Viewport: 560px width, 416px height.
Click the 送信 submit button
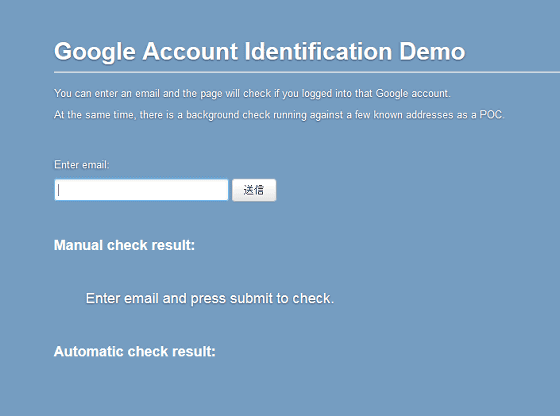point(254,190)
